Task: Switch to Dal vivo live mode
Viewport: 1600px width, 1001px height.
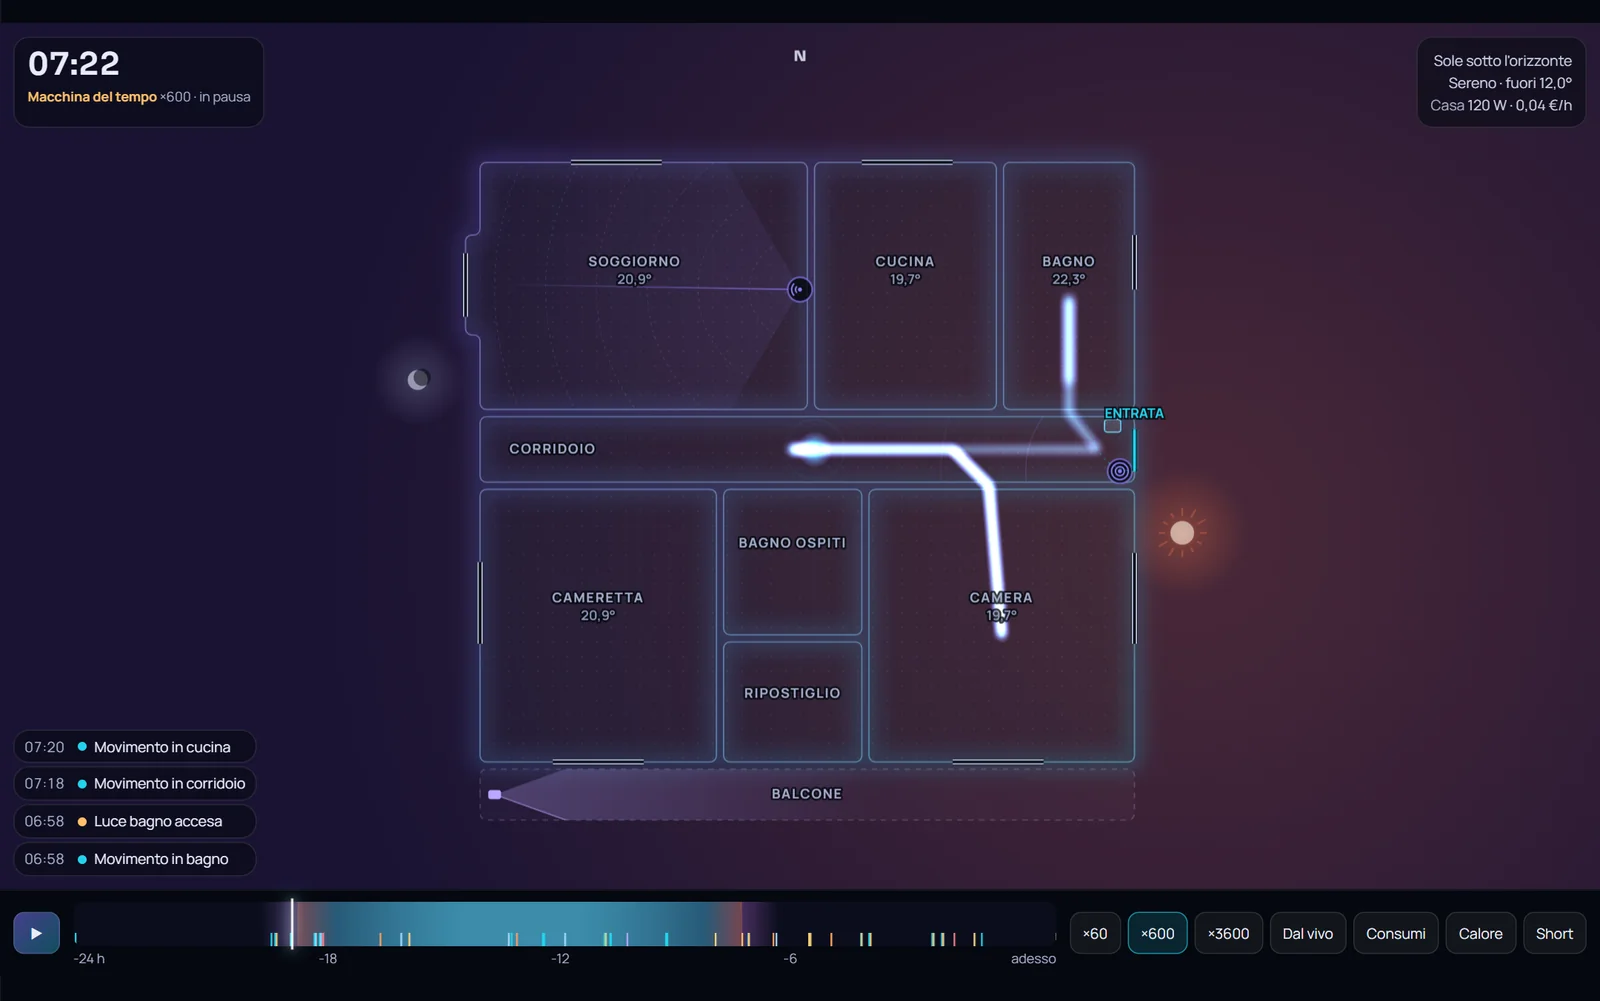Action: click(1307, 933)
